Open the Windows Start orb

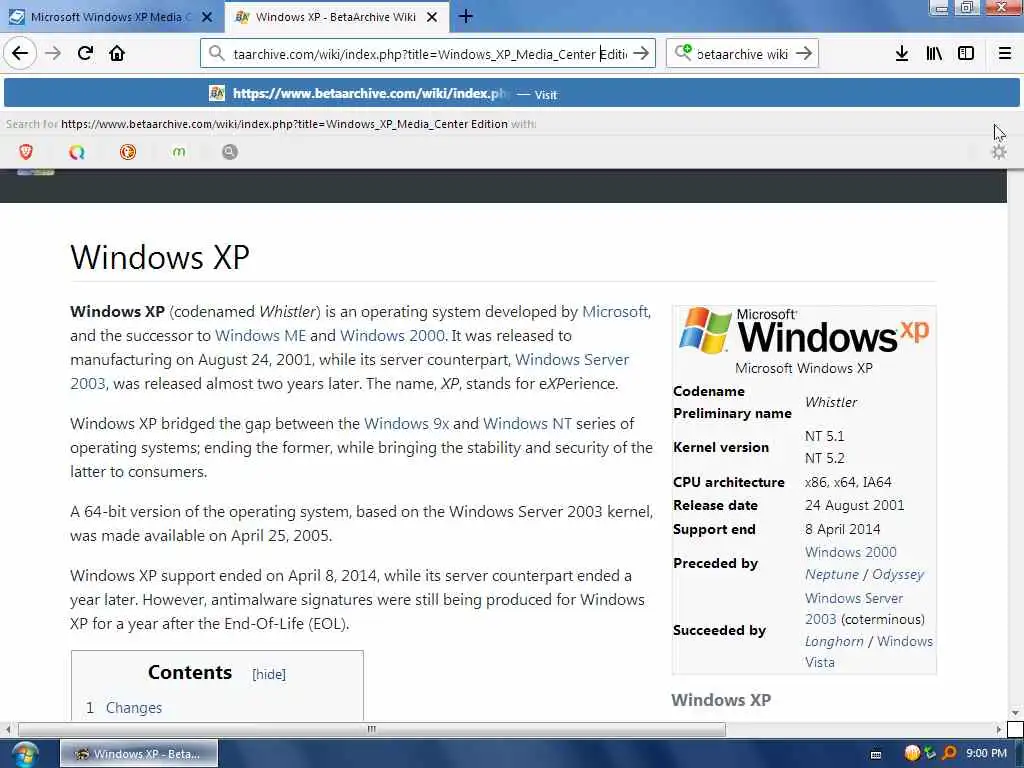[25, 754]
